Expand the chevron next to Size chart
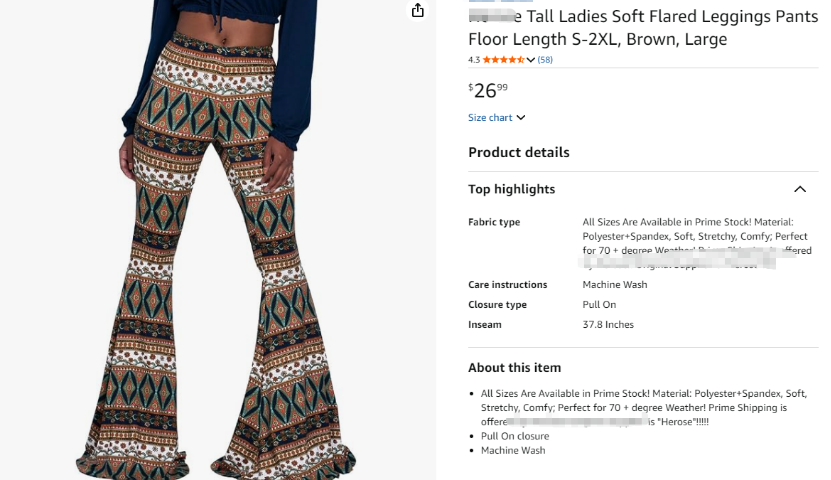The image size is (831, 480). coord(521,118)
